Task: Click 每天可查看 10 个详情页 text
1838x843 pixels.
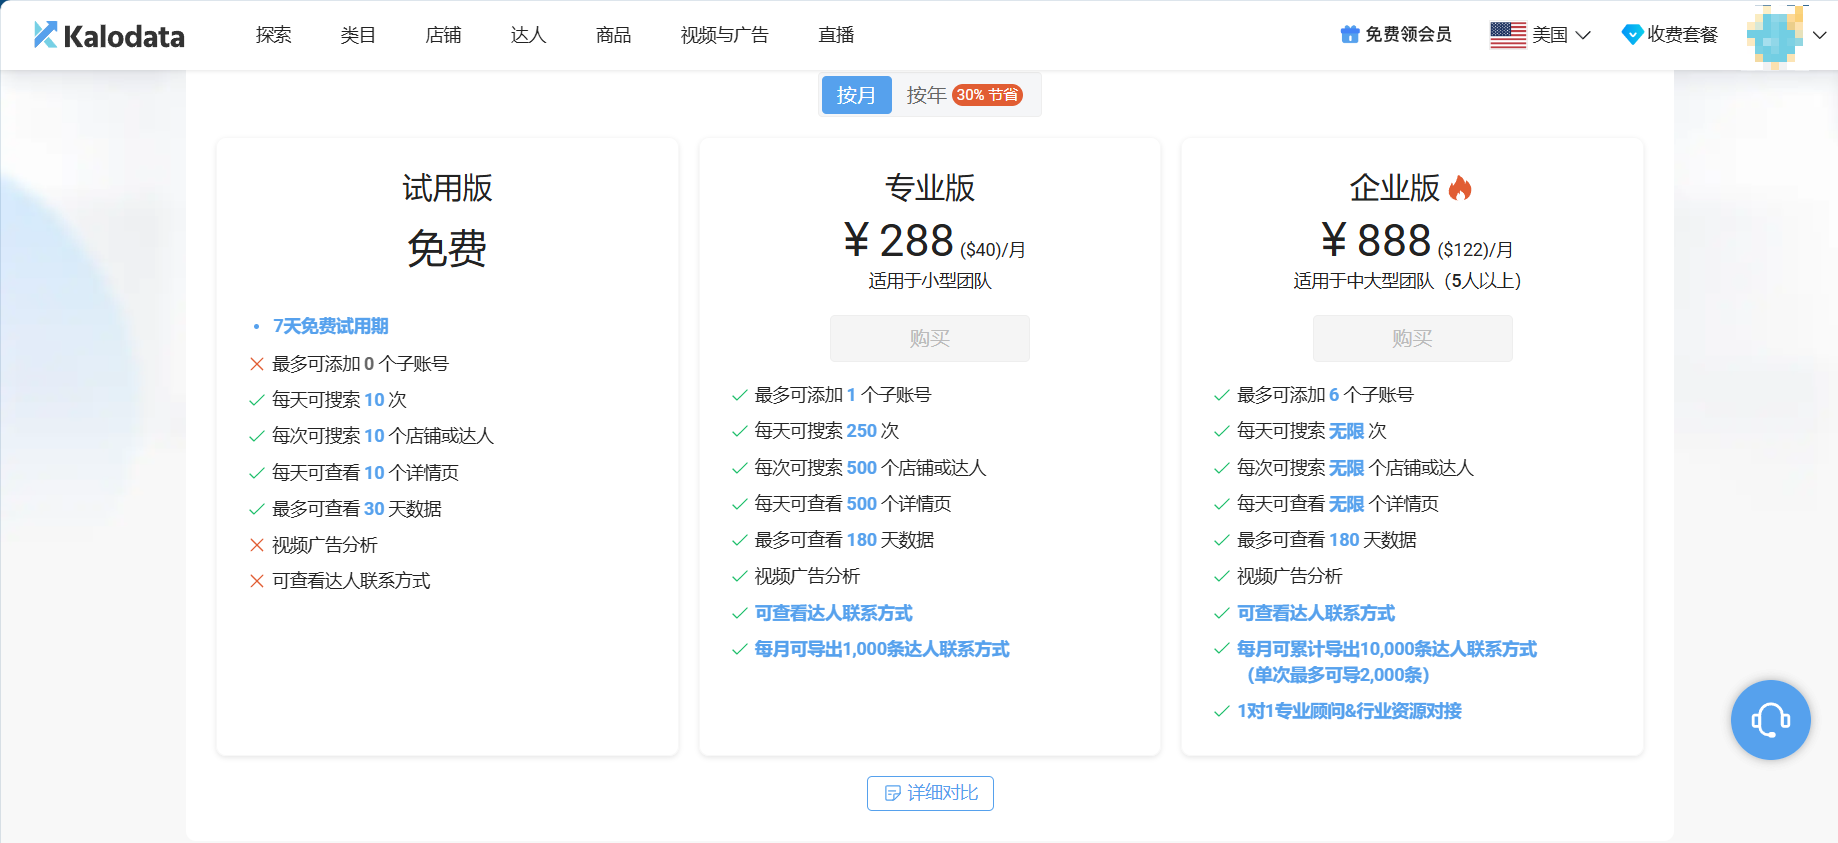Action: pyautogui.click(x=366, y=473)
